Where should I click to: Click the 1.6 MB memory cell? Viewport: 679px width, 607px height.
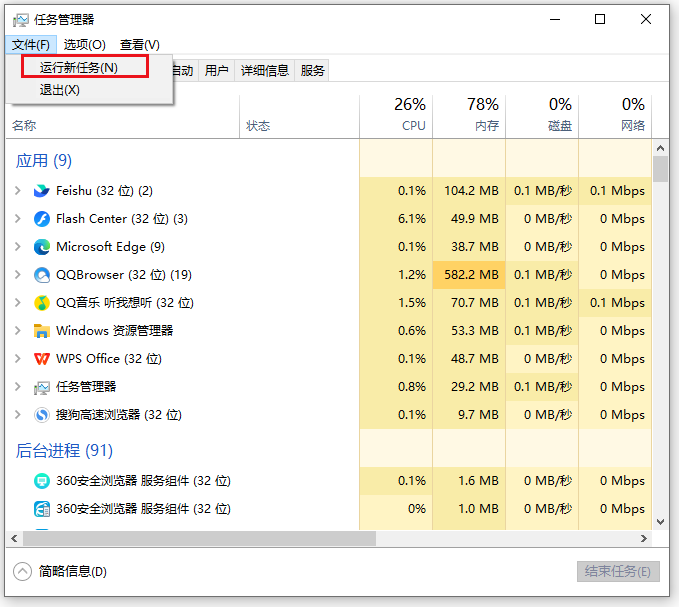469,481
